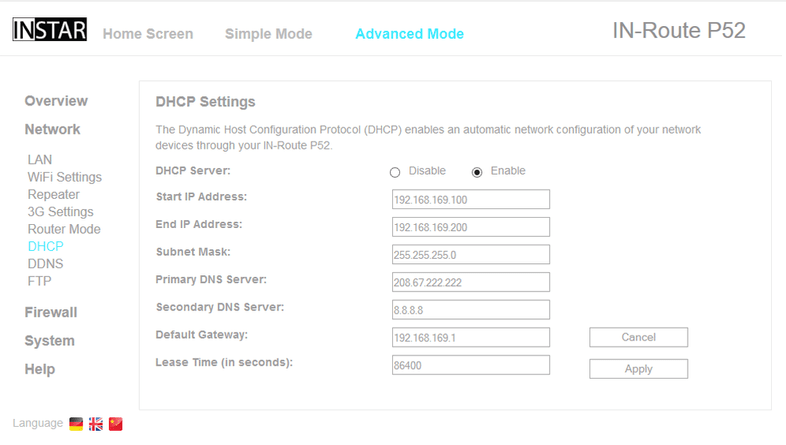
Task: Click the Start IP Address field
Action: coord(470,200)
